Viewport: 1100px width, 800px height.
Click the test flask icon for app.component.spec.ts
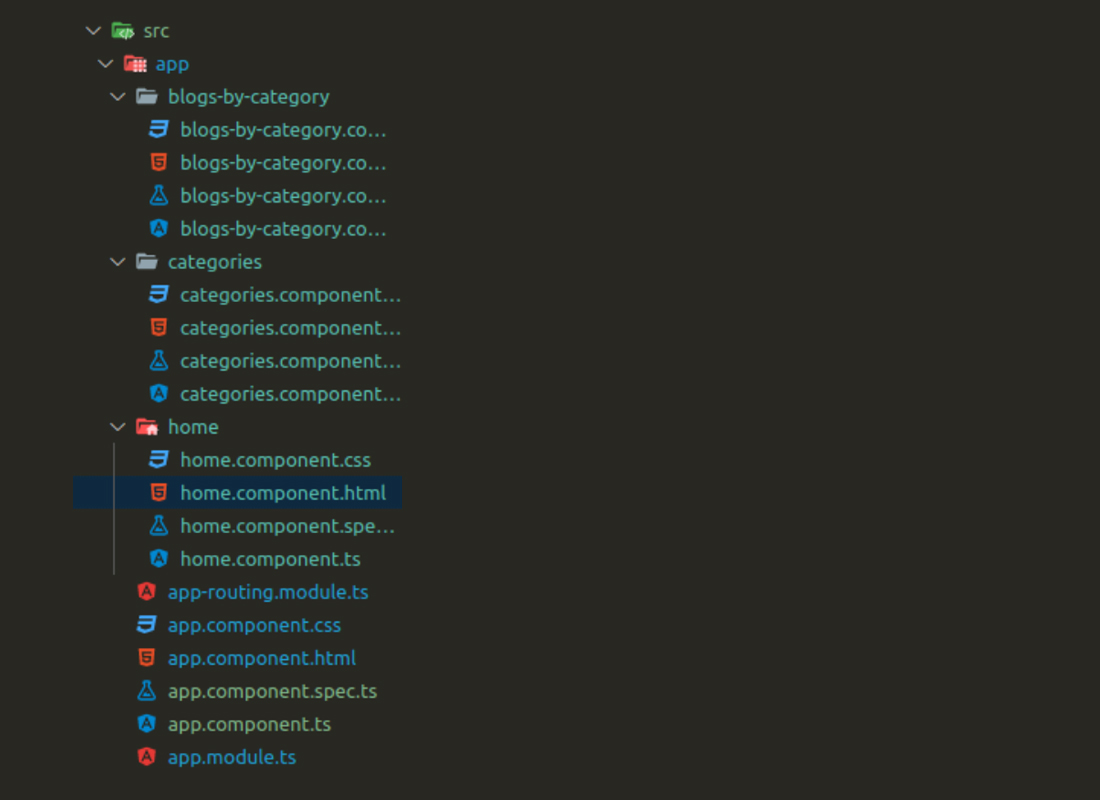click(146, 690)
